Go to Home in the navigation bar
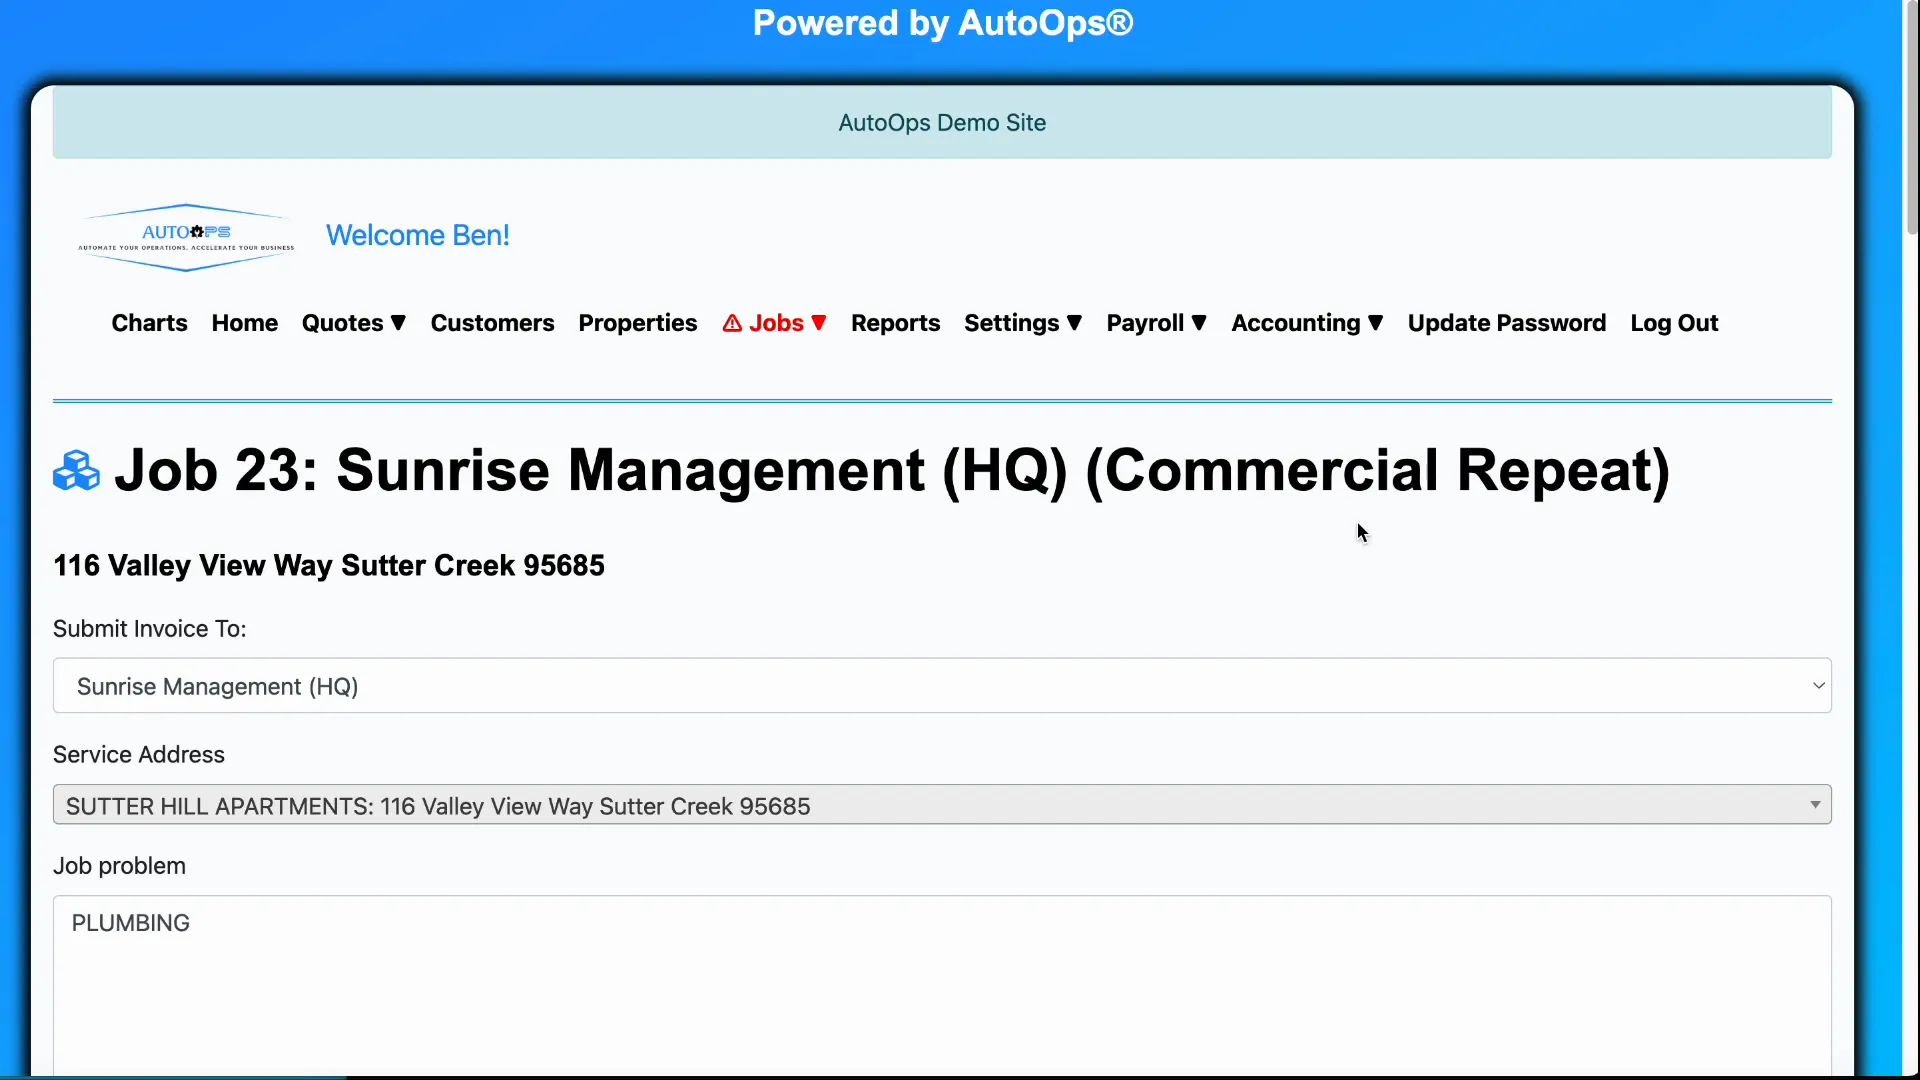The image size is (1920, 1080). [244, 322]
